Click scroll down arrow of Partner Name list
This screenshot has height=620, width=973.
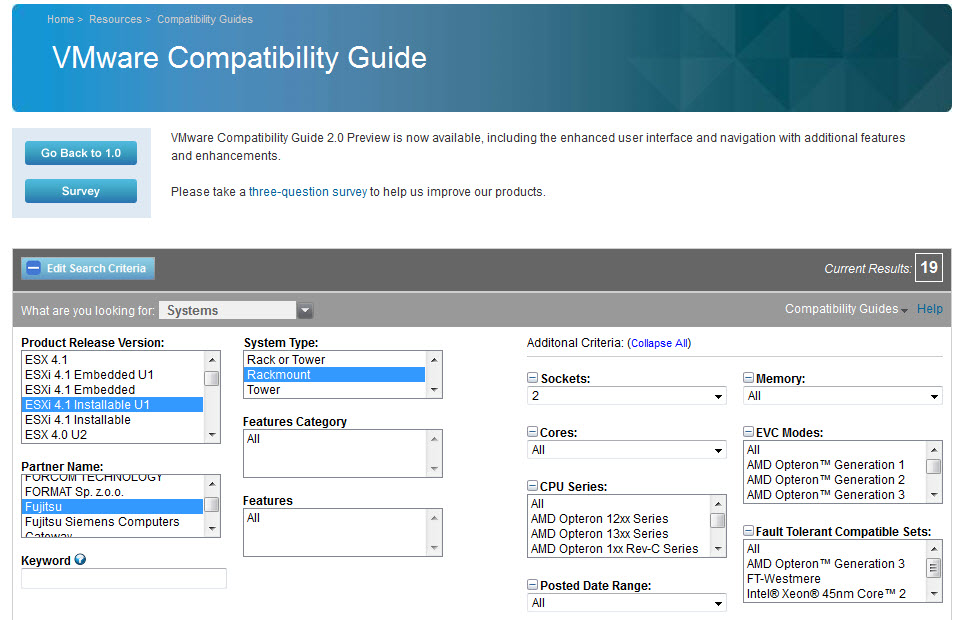(x=212, y=529)
